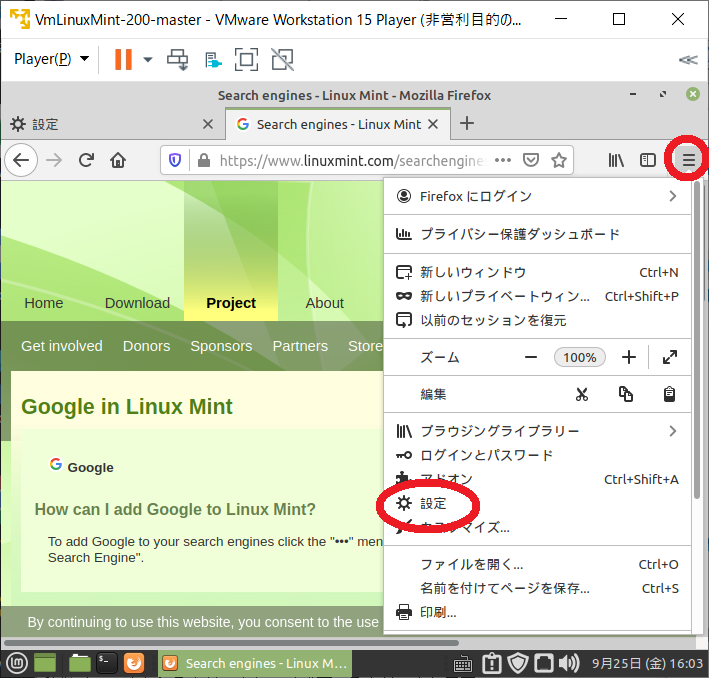Open the Library toolbar icon

[x=616, y=160]
